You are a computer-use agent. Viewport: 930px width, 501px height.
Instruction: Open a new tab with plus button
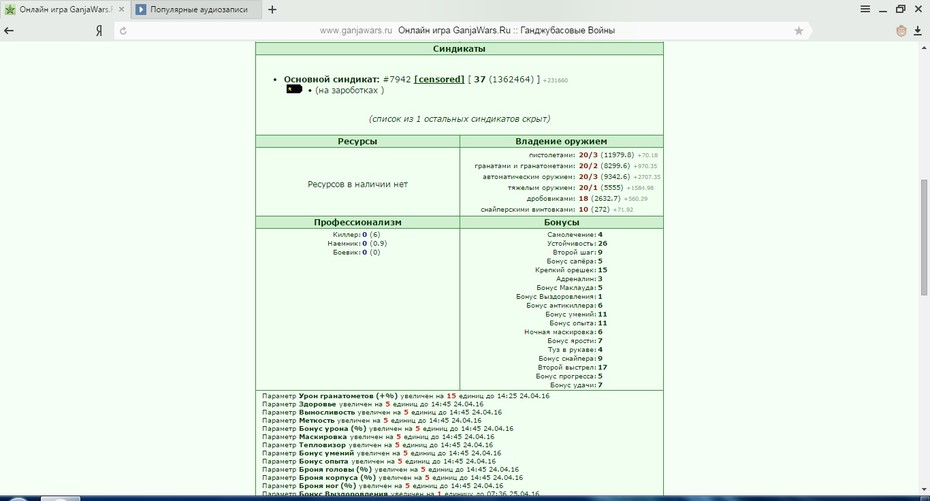click(272, 9)
